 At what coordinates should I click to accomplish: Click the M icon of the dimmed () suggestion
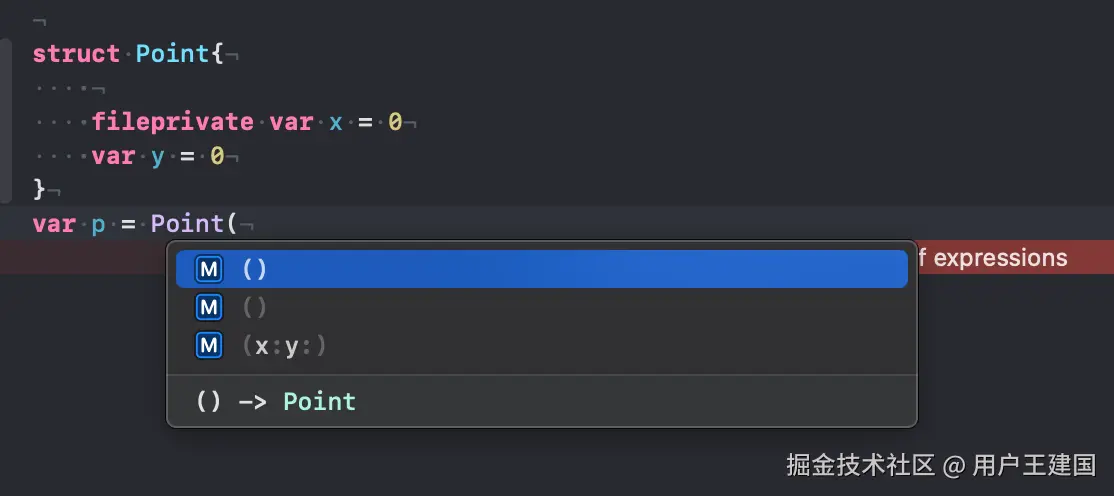point(208,307)
